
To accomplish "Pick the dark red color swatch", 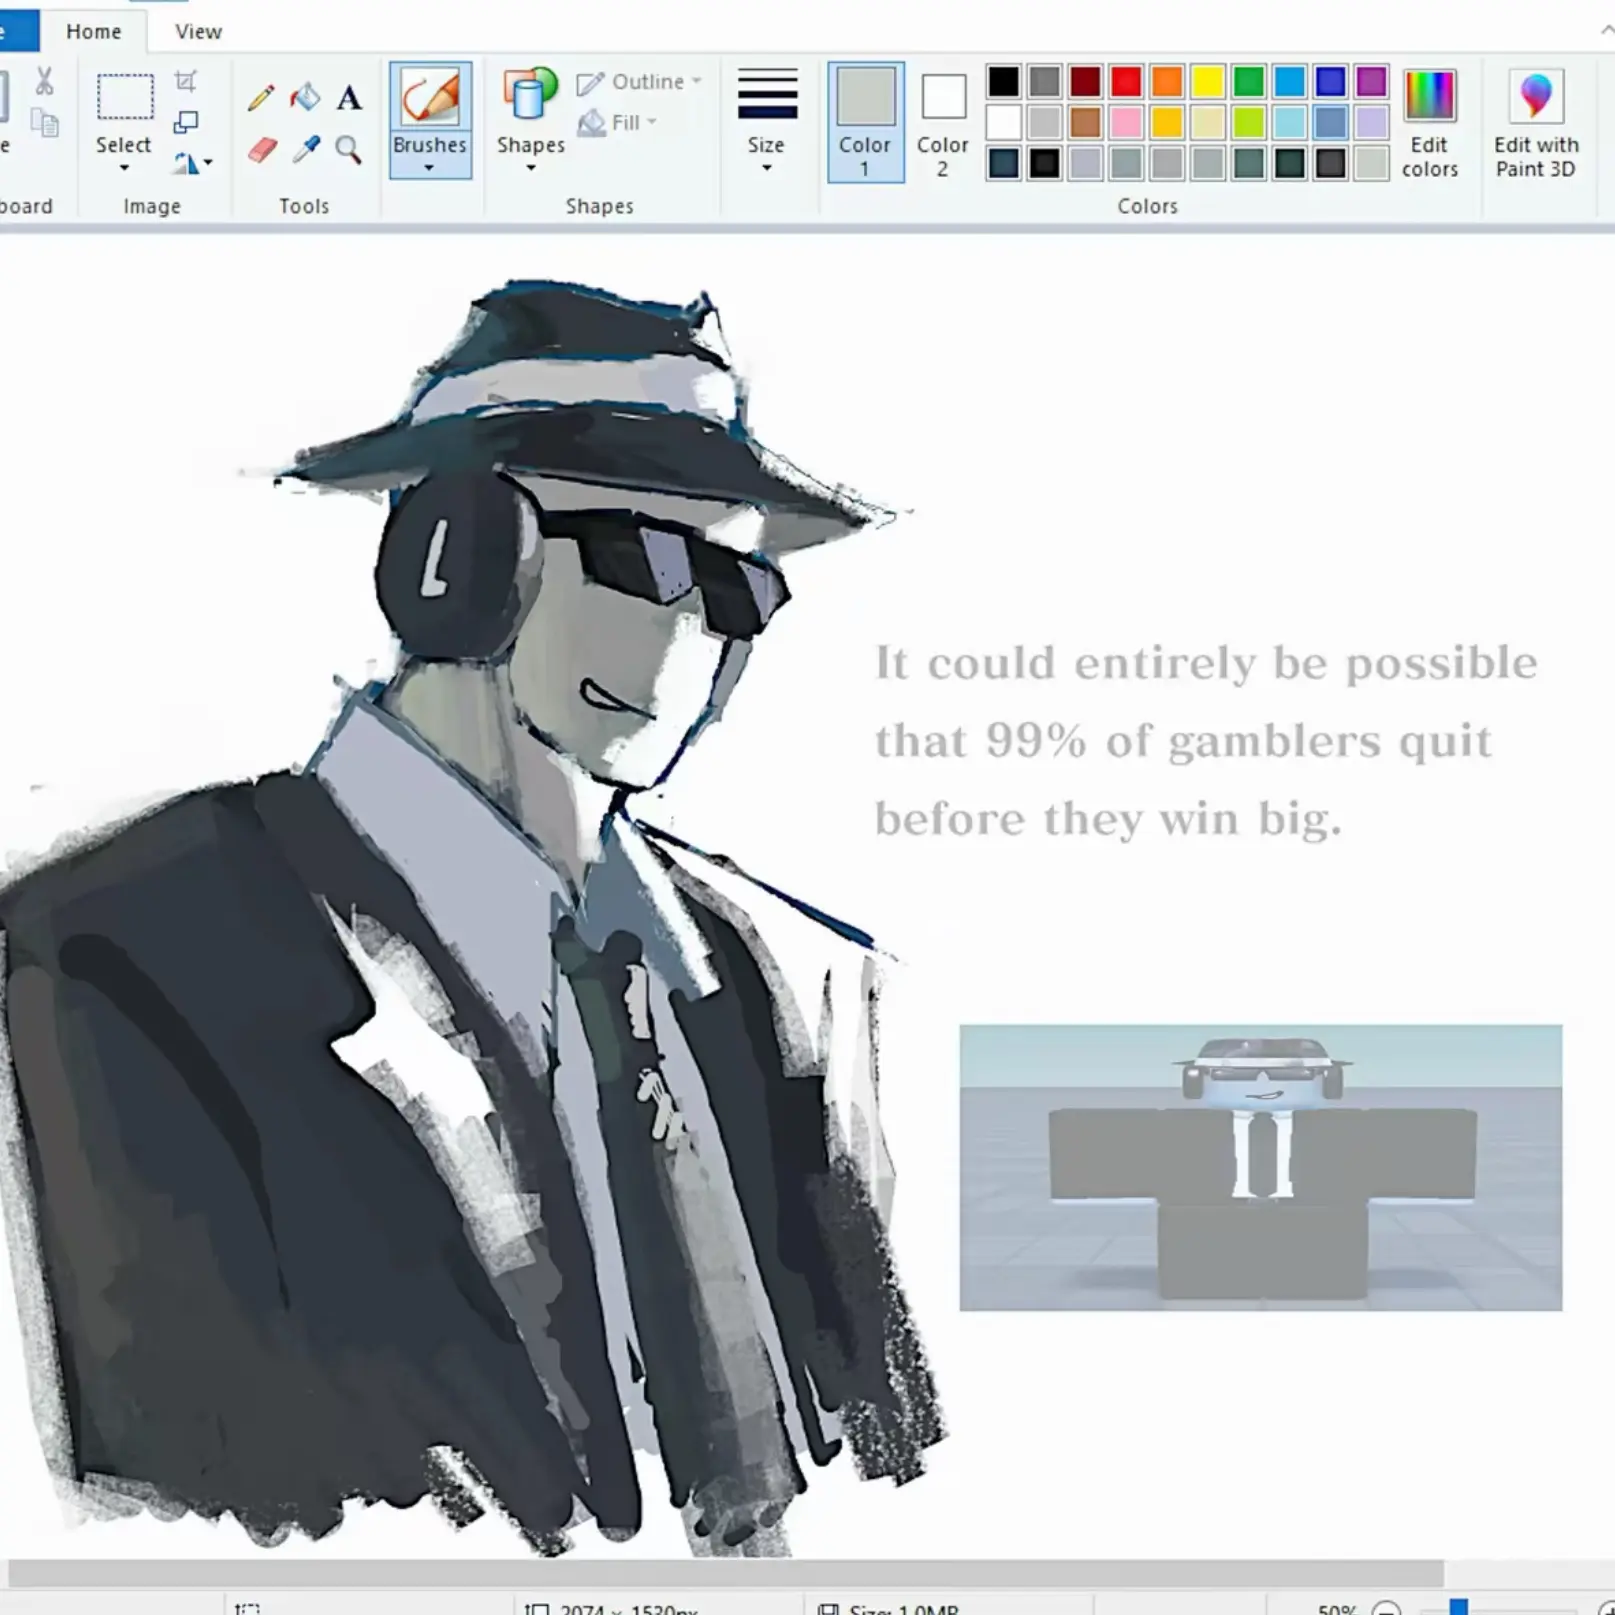I will 1085,81.
